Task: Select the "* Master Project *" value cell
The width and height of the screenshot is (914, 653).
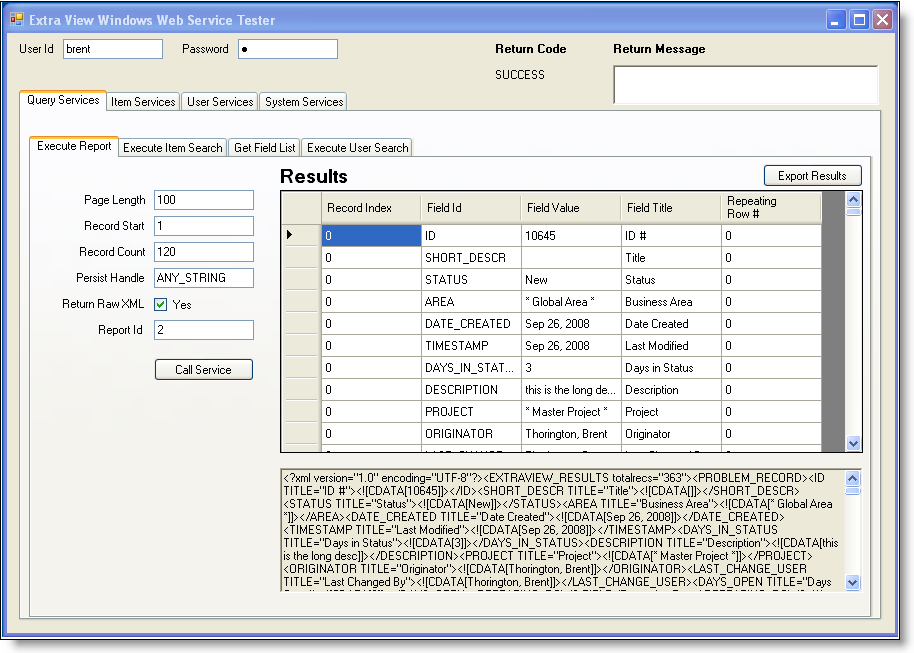Action: click(571, 412)
